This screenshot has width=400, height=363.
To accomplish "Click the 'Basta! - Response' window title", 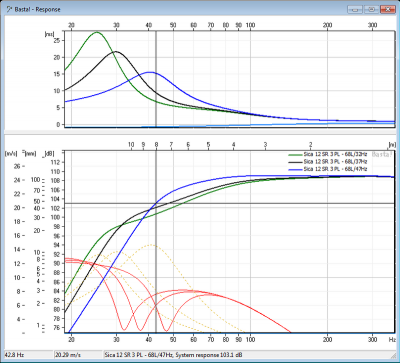I will coord(37,9).
